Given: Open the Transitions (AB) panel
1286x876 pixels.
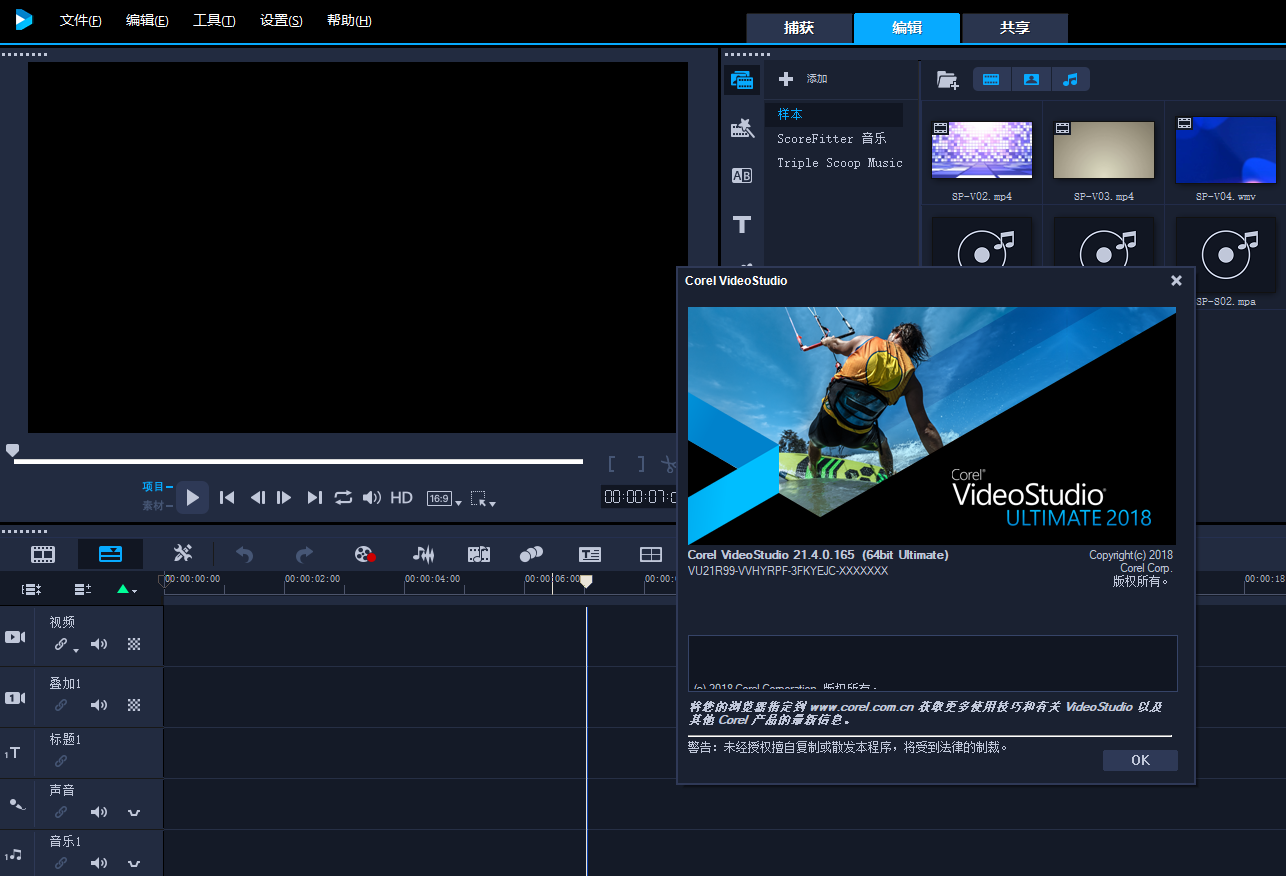Looking at the screenshot, I should tap(742, 176).
